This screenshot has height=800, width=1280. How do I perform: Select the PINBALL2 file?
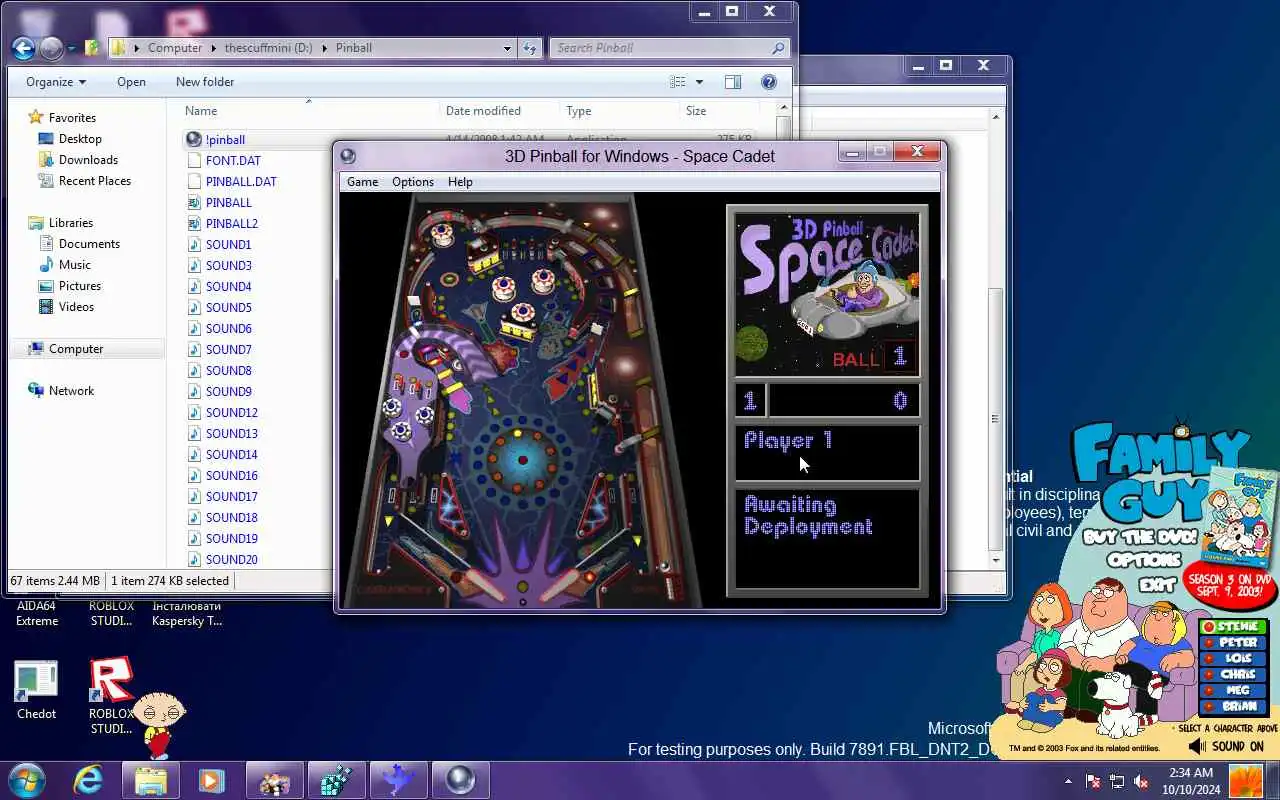231,223
